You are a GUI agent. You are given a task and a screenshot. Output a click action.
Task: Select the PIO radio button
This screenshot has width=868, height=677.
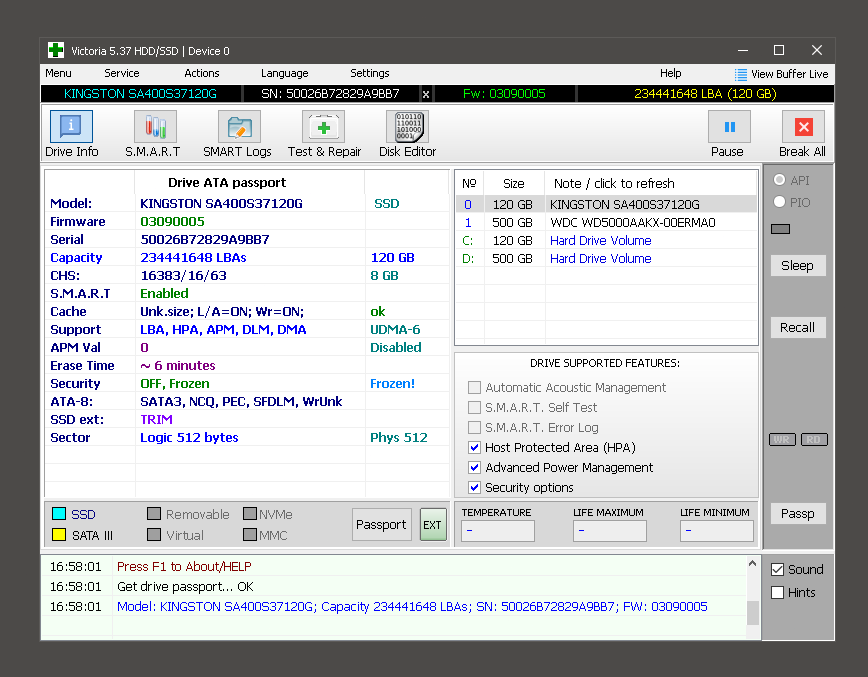[x=779, y=202]
